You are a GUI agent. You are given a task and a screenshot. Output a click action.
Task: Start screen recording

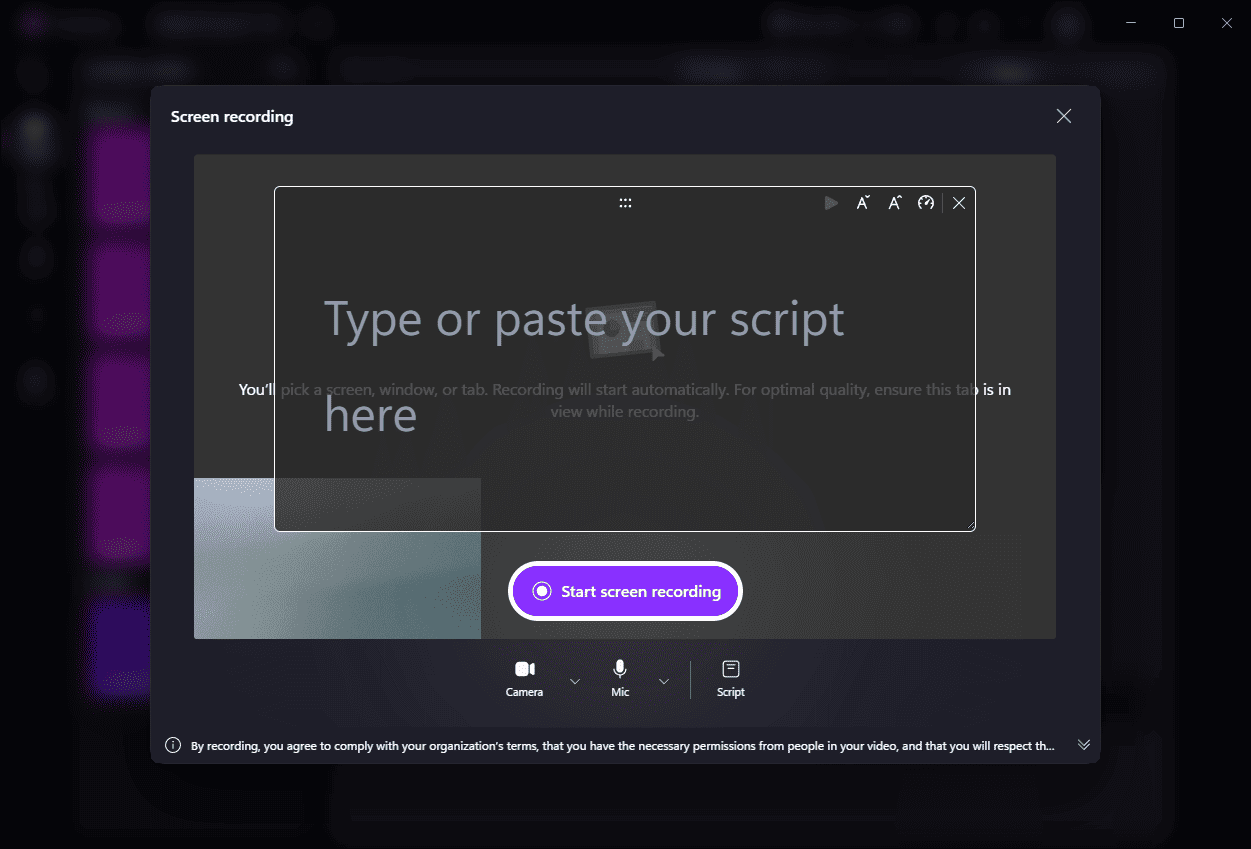[x=625, y=591]
